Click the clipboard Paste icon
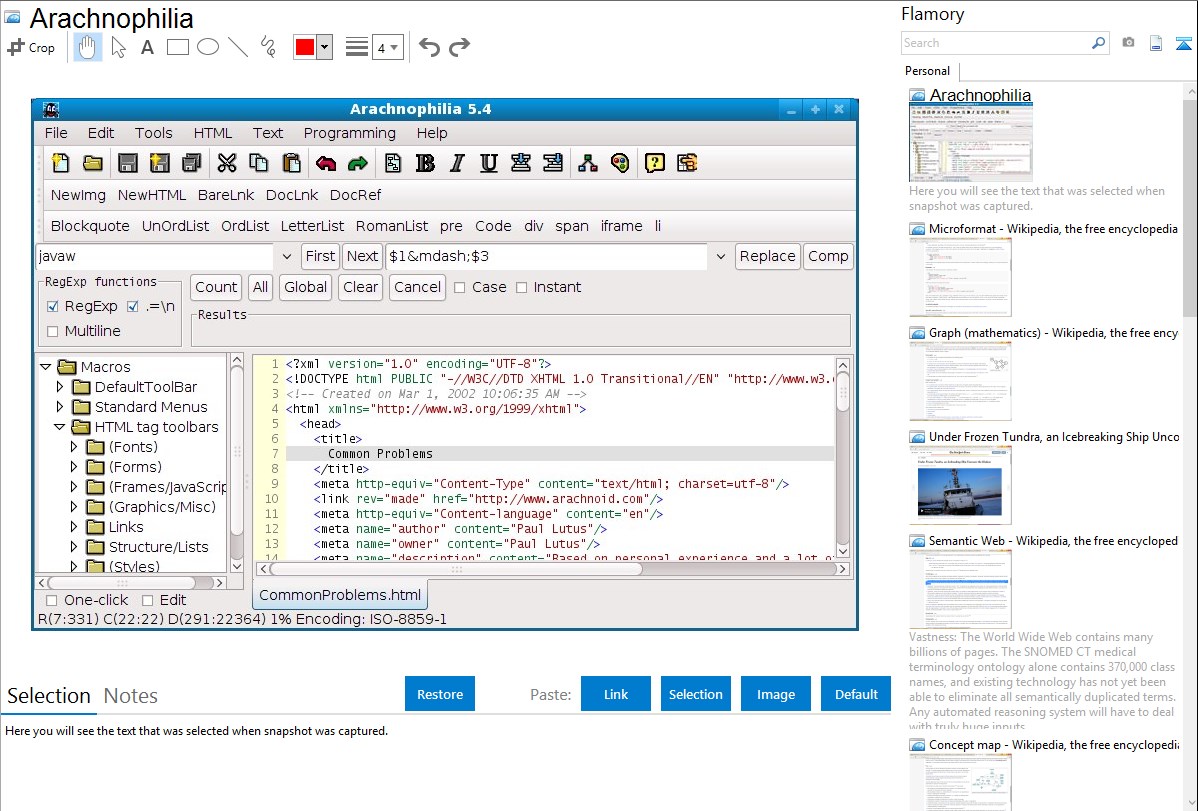The width and height of the screenshot is (1198, 811). tap(291, 163)
